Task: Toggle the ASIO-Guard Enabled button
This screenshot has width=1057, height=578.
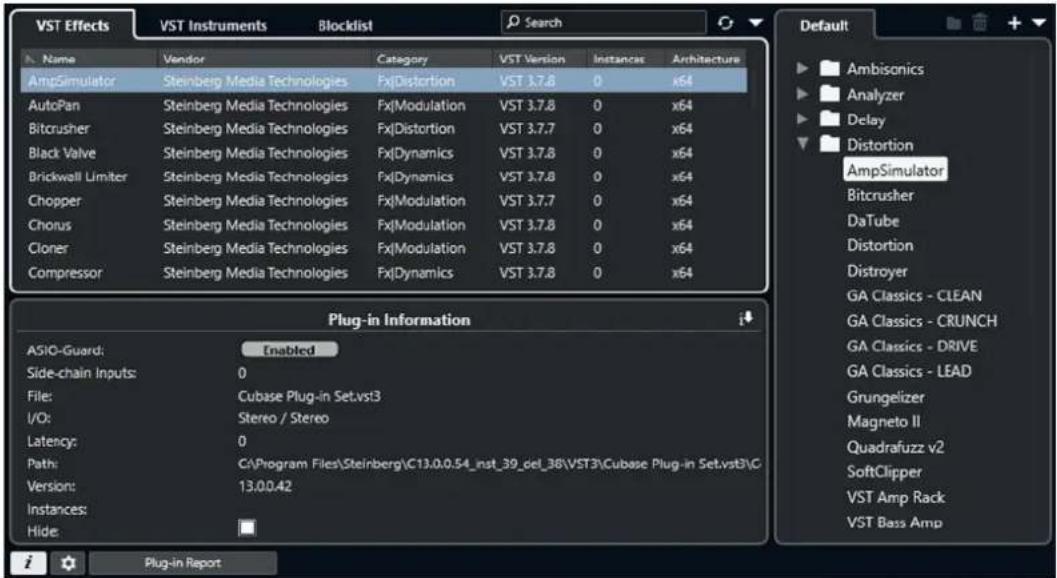Action: [289, 350]
